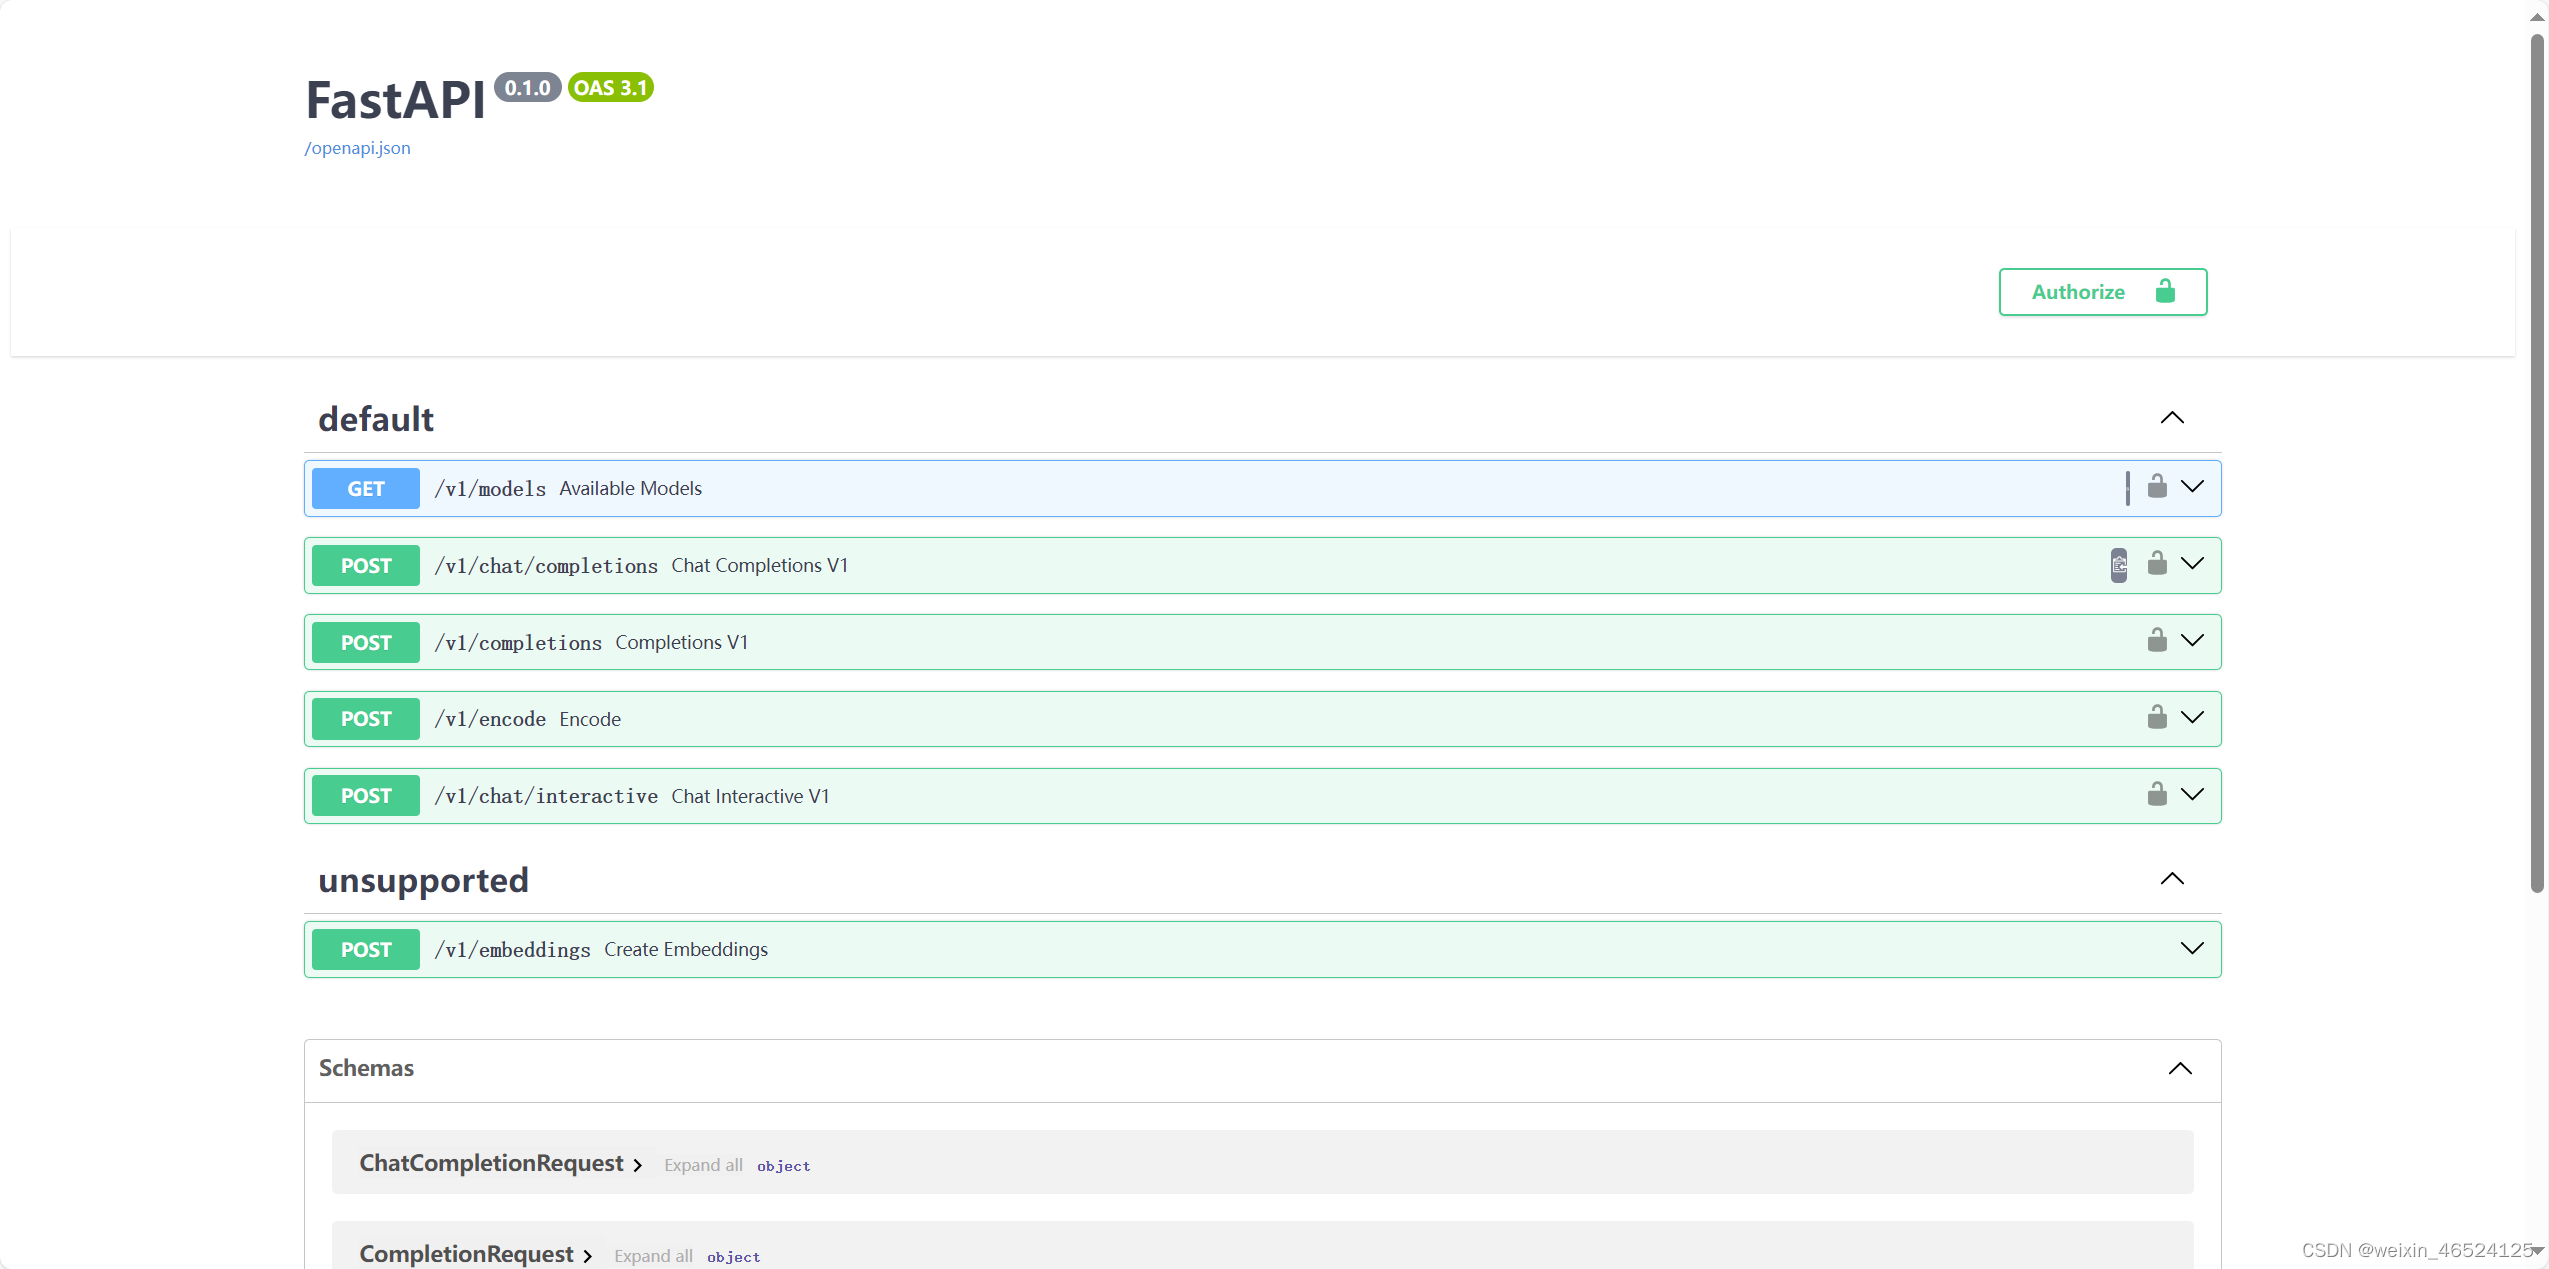2549x1269 pixels.
Task: Expand the /v1/completions operation arrow
Action: click(2192, 641)
